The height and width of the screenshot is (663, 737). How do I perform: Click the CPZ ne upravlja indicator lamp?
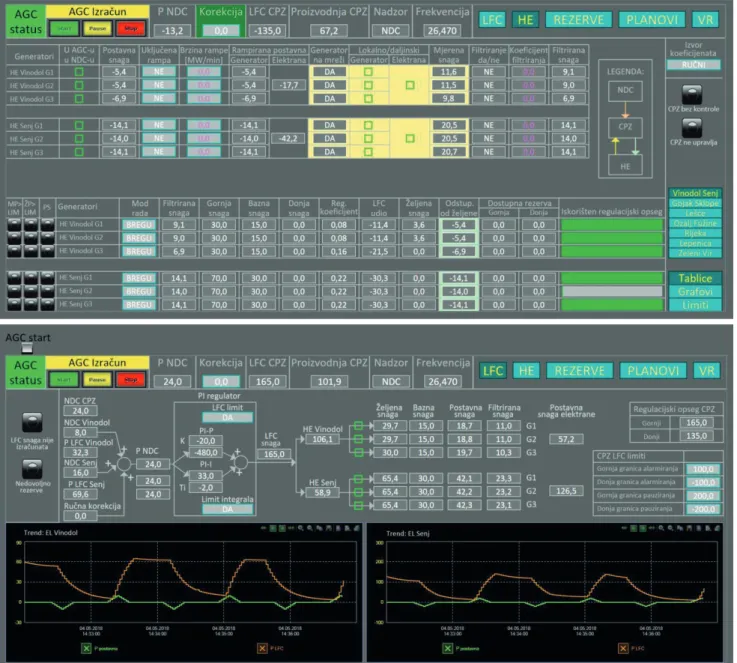(x=692, y=128)
